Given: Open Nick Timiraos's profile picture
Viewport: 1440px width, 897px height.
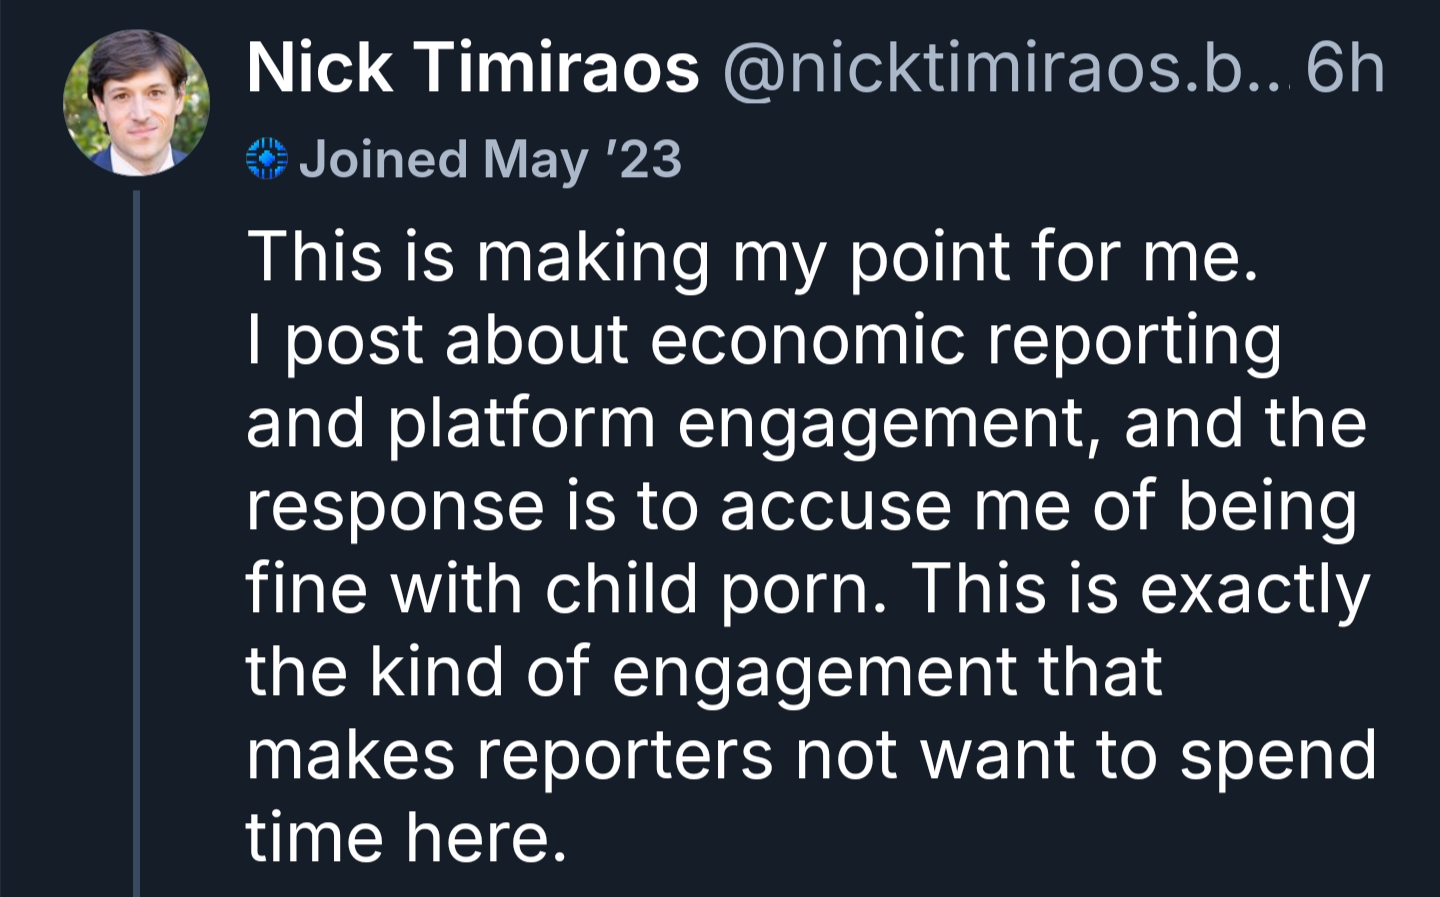Looking at the screenshot, I should 136,103.
